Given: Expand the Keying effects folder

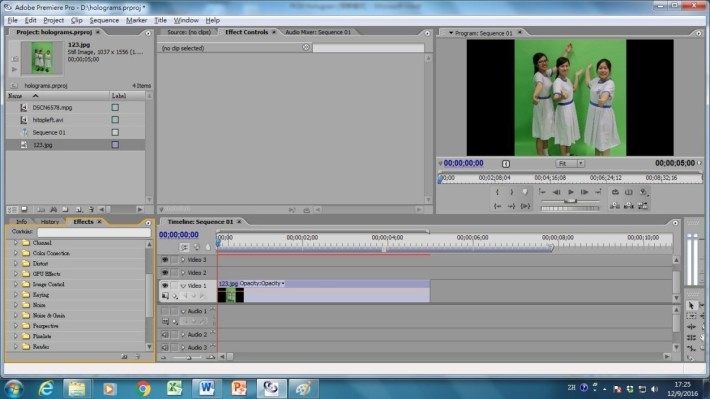Looking at the screenshot, I should [x=15, y=295].
